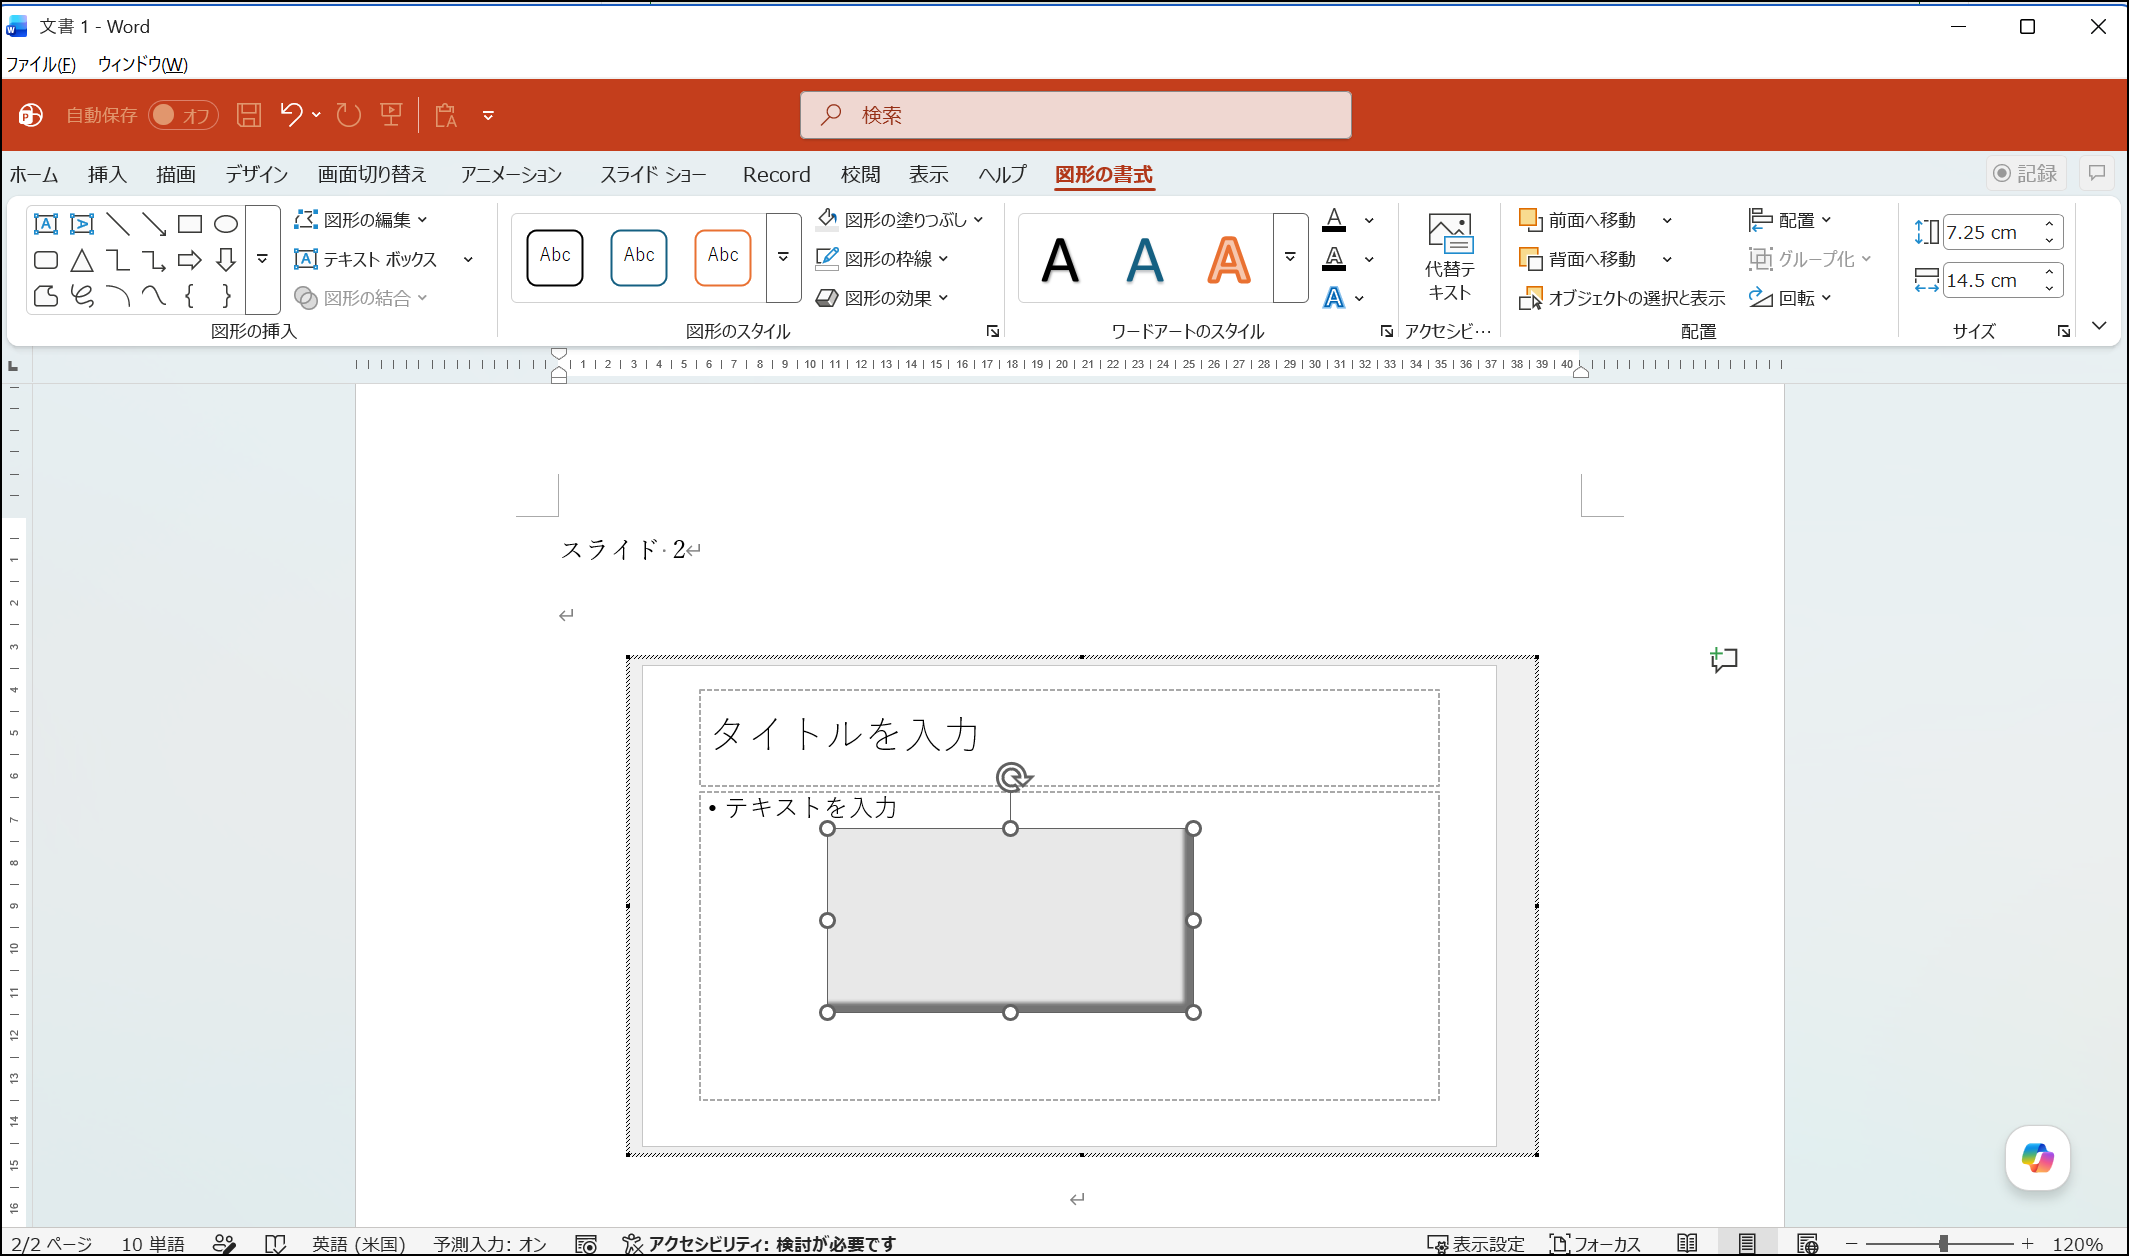Apply the black outline Abc shape style

coord(555,256)
